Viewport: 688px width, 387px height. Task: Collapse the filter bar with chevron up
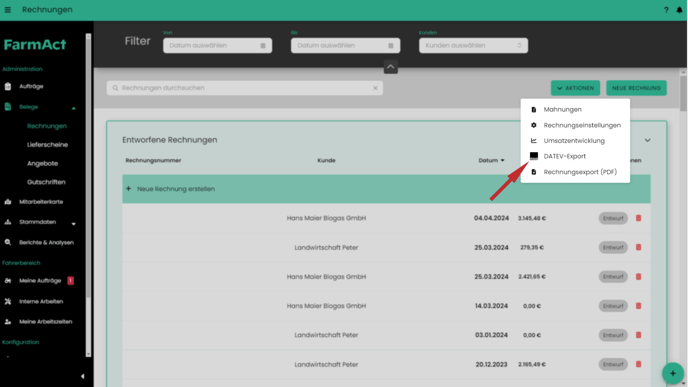tap(391, 67)
